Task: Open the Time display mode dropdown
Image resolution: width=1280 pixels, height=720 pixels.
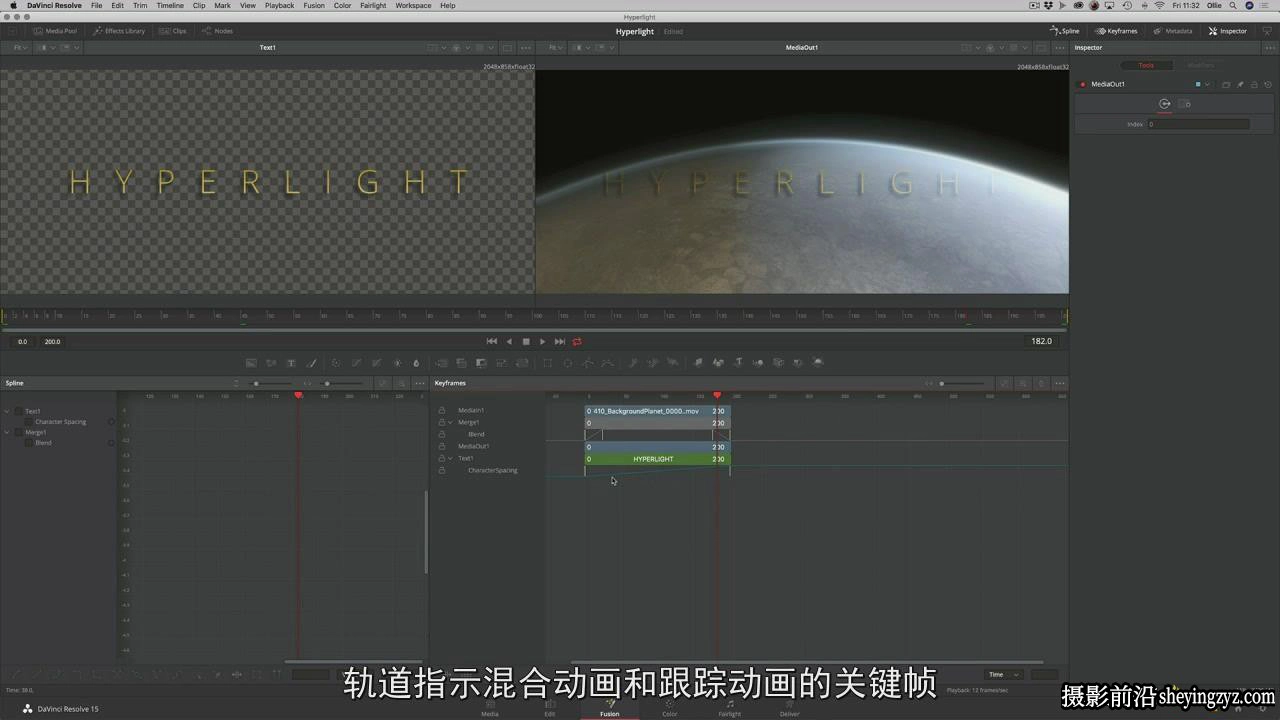Action: pyautogui.click(x=1003, y=674)
